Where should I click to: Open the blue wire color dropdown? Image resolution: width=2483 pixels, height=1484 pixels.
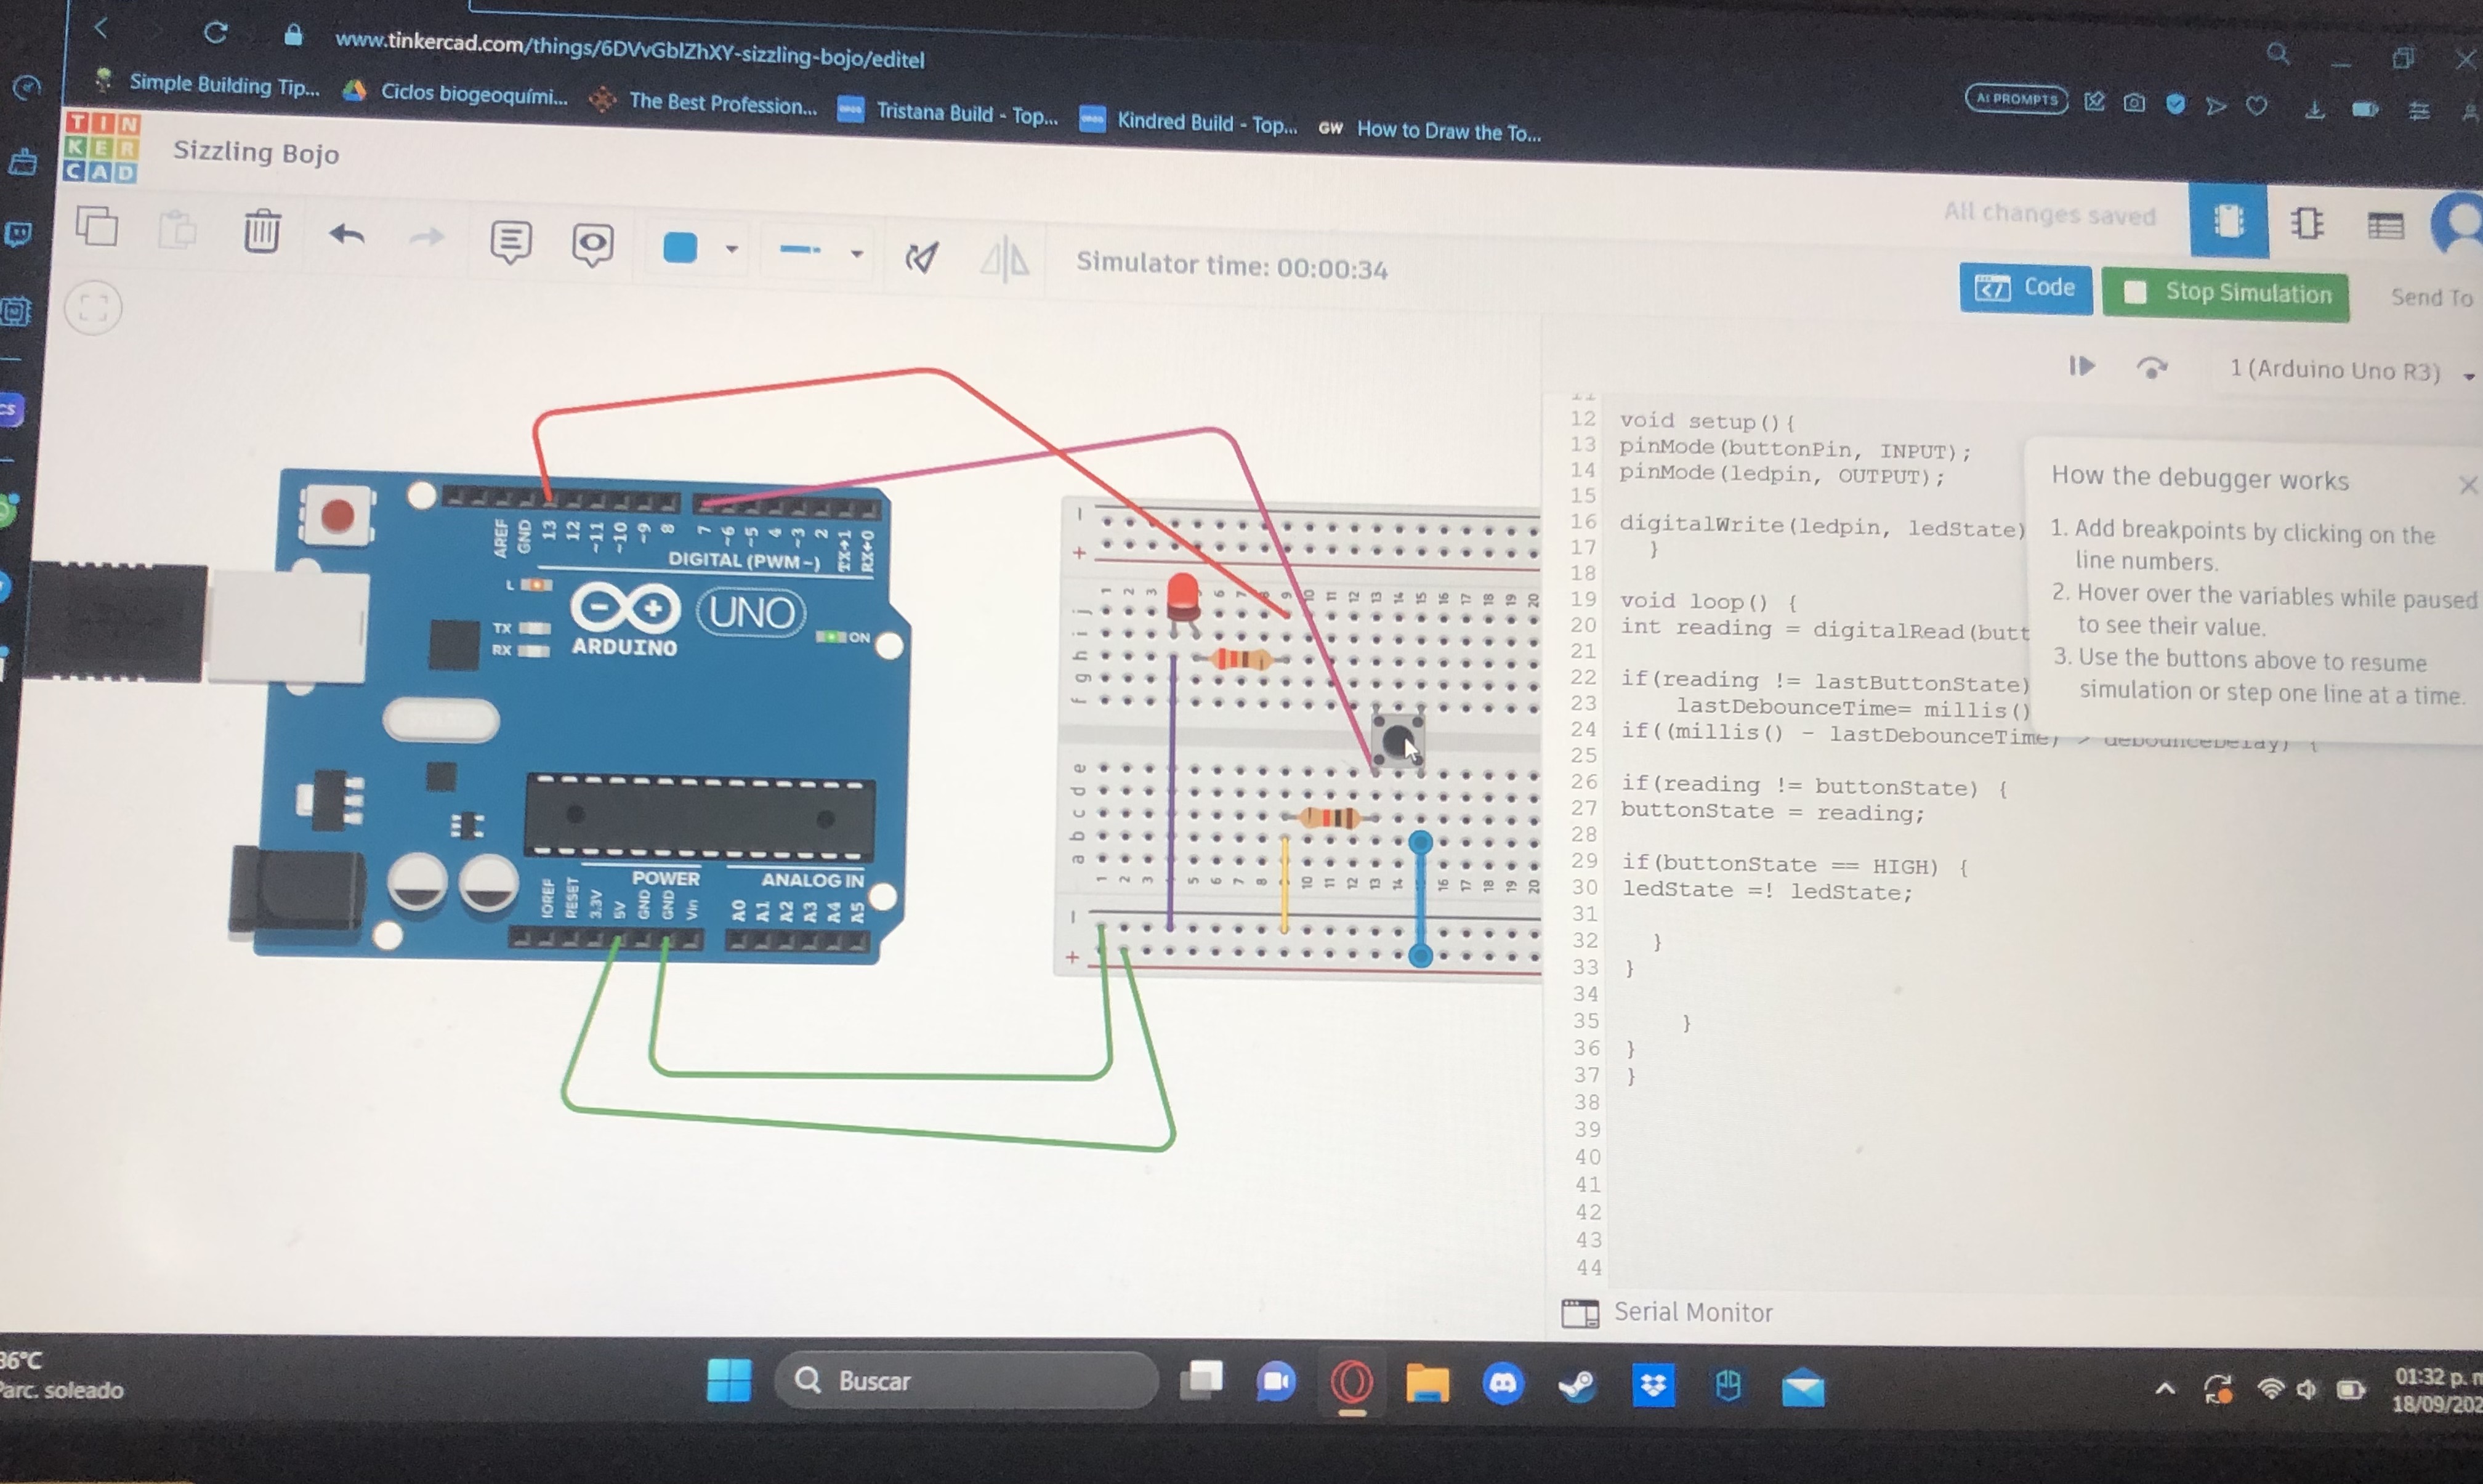pos(732,249)
